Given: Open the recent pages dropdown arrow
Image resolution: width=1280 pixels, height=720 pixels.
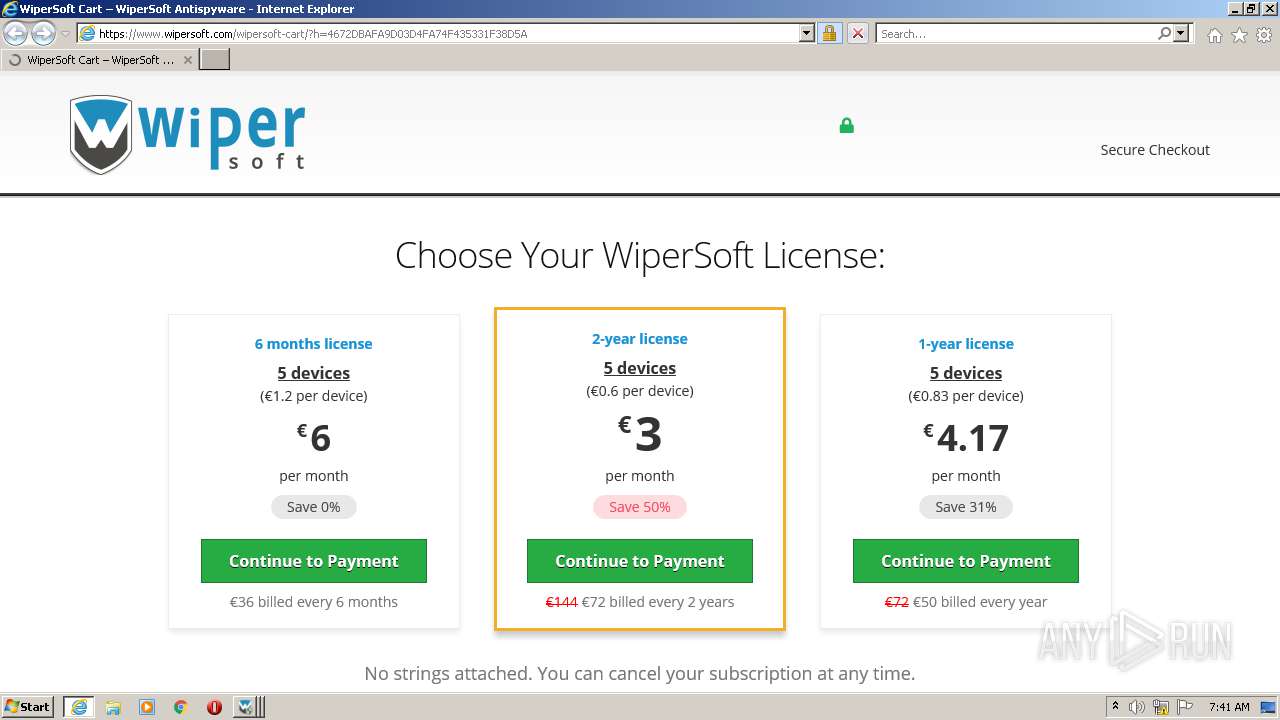Looking at the screenshot, I should (x=65, y=34).
